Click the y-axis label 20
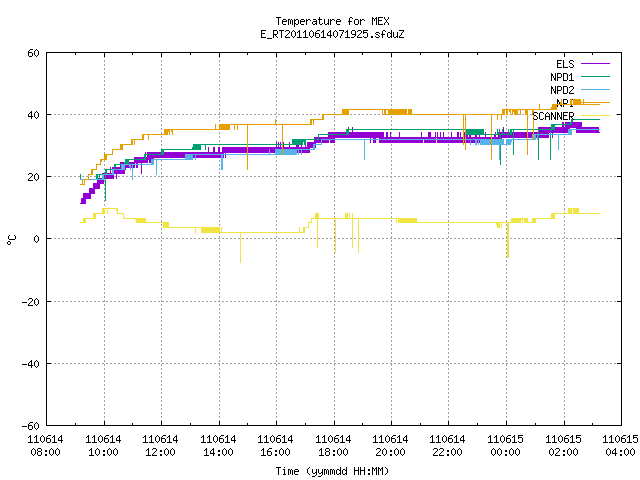The width and height of the screenshot is (640, 480). (33, 177)
